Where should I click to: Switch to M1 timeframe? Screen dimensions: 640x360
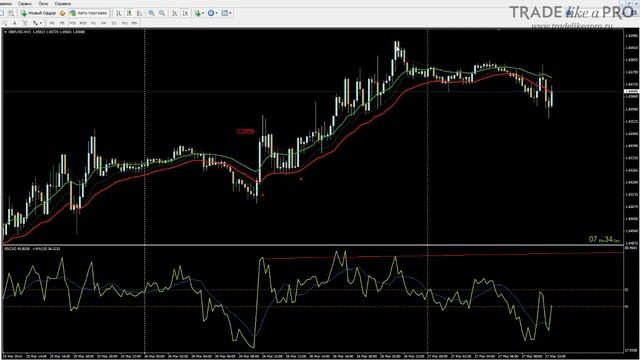point(52,23)
